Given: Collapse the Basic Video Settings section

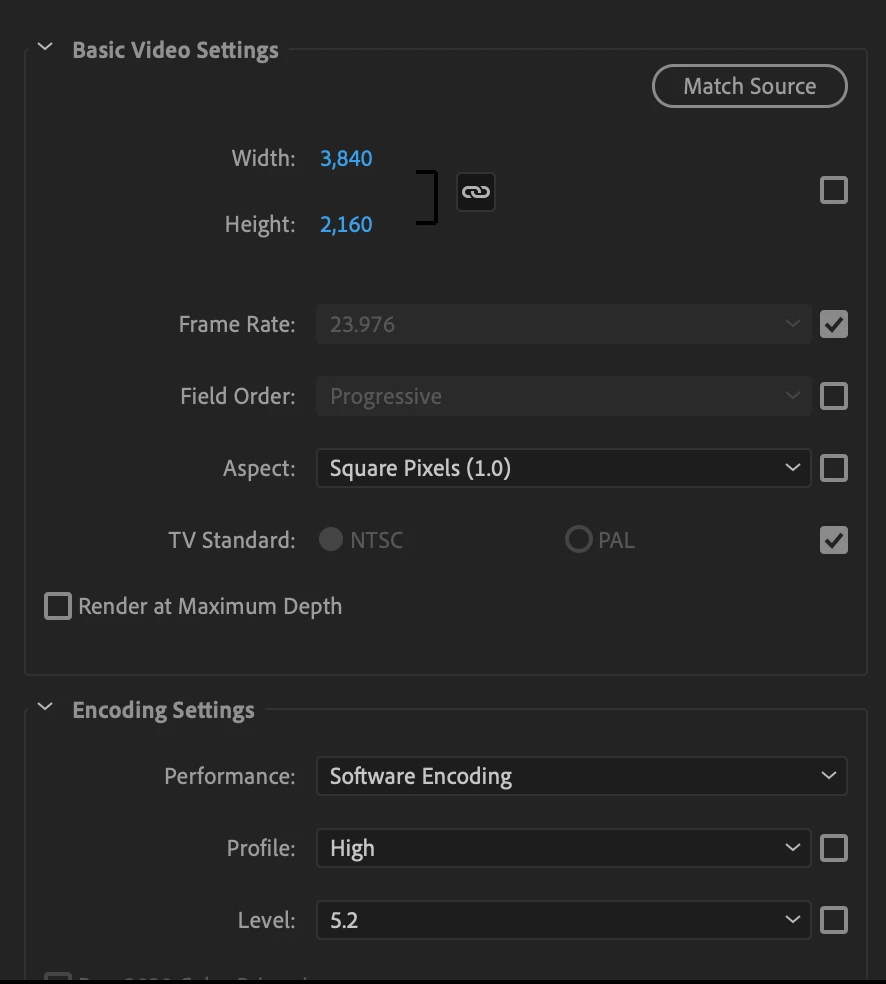Looking at the screenshot, I should click(45, 48).
